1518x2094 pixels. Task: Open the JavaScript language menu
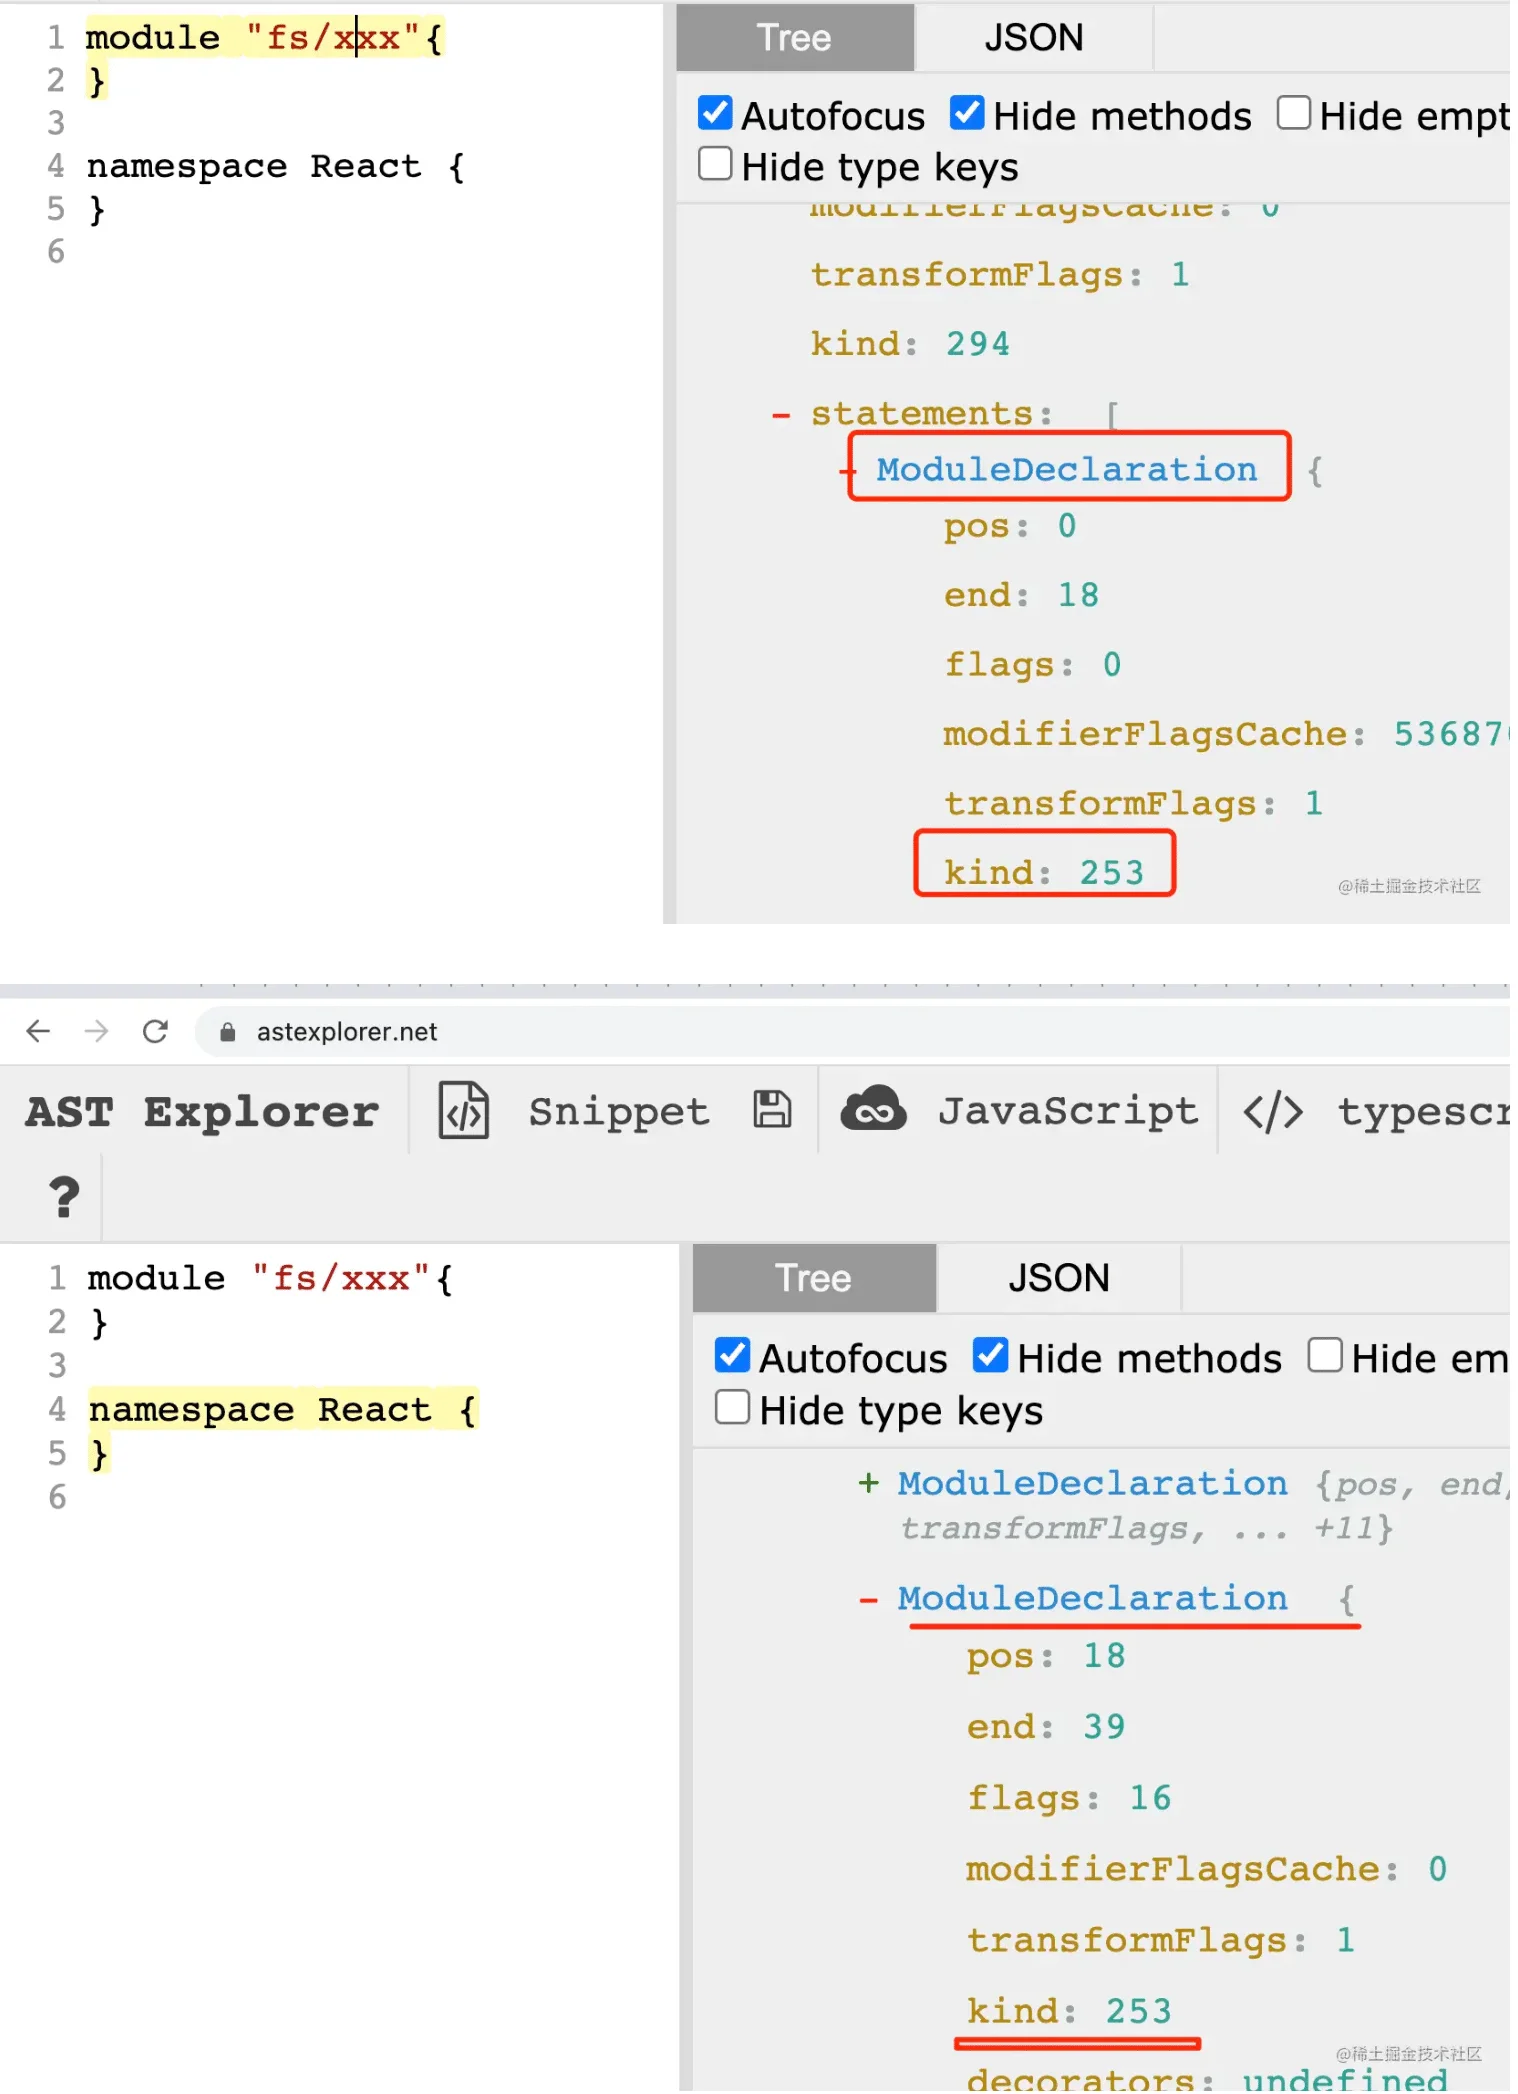(1067, 1111)
